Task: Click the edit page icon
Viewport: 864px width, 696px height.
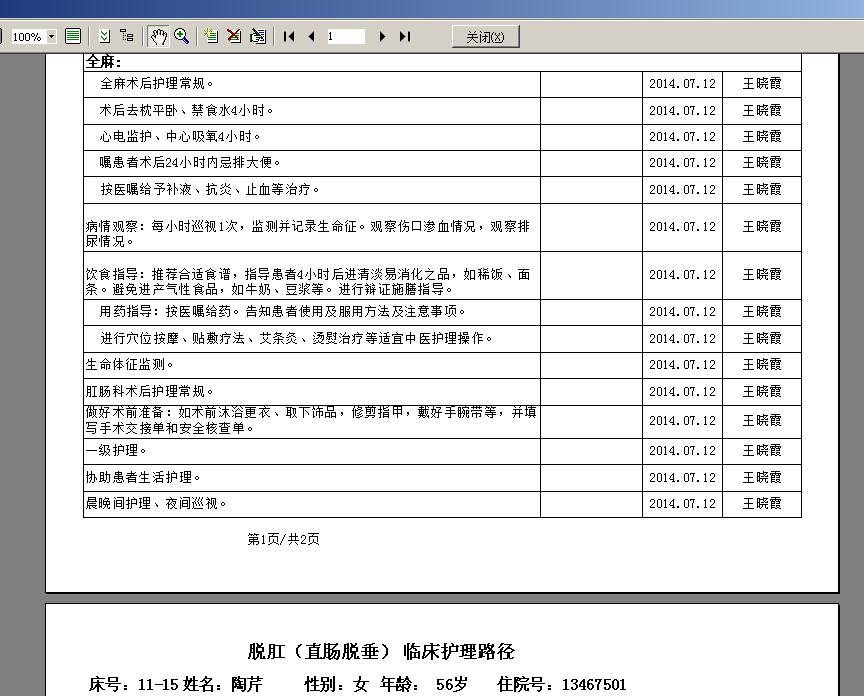Action: pyautogui.click(x=258, y=36)
